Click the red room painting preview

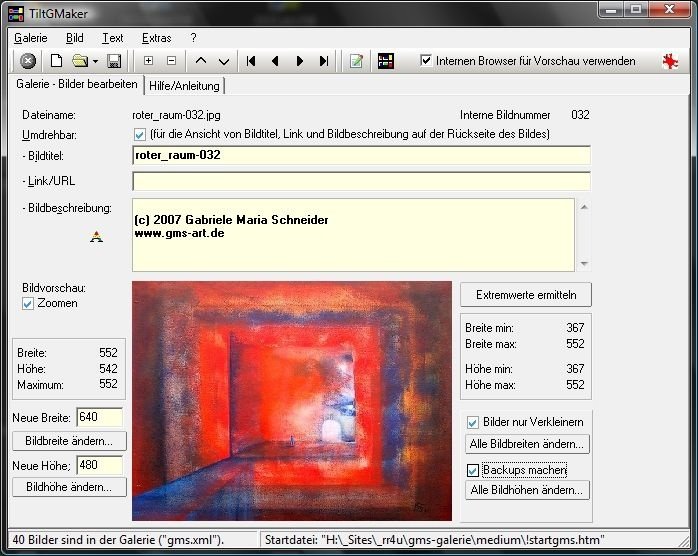coord(292,401)
